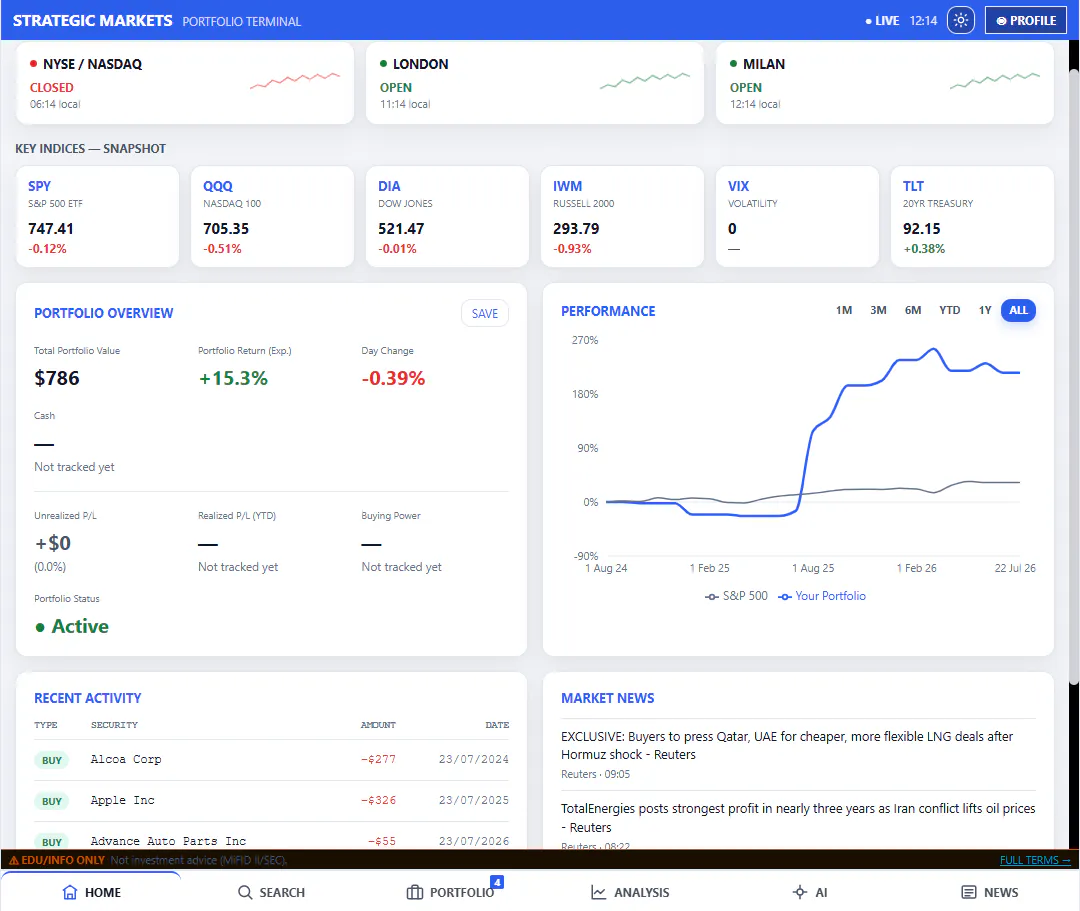Viewport: 1080px width, 911px height.
Task: Click the $786 total portfolio value
Action: pyautogui.click(x=56, y=378)
